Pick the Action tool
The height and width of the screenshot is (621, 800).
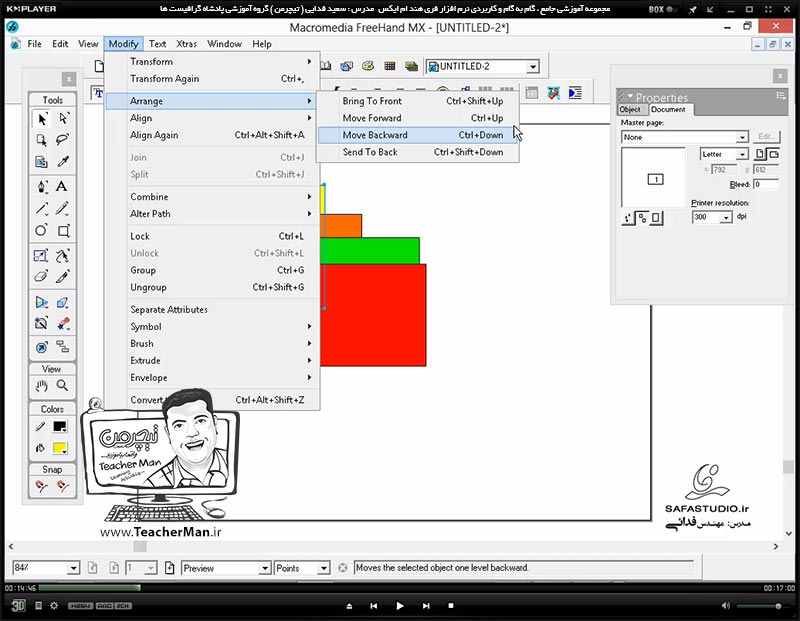(42, 347)
